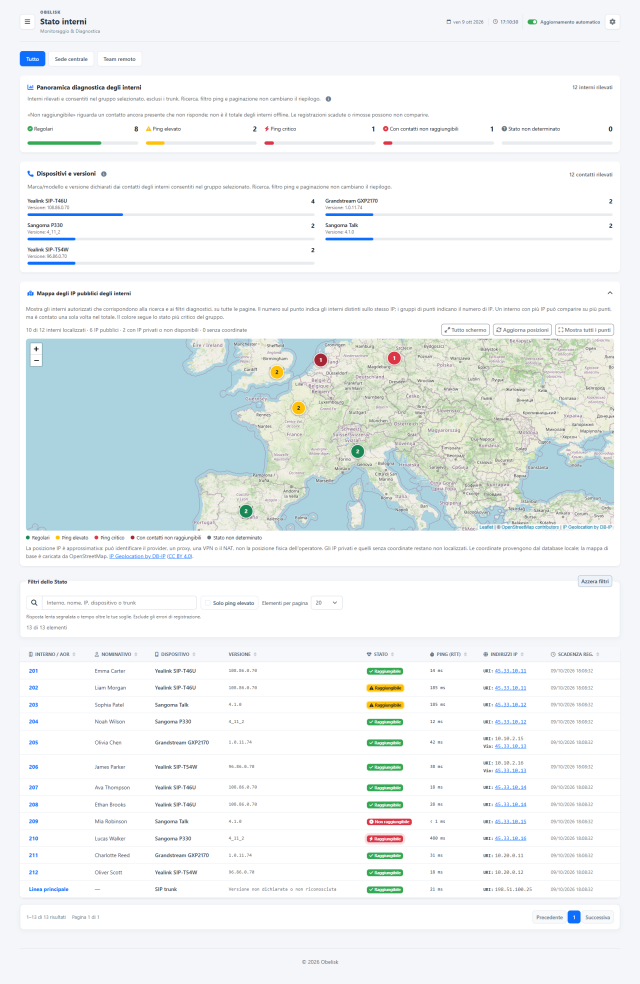Sort by the VERSIONE column
640x984 pixels.
[x=243, y=654]
